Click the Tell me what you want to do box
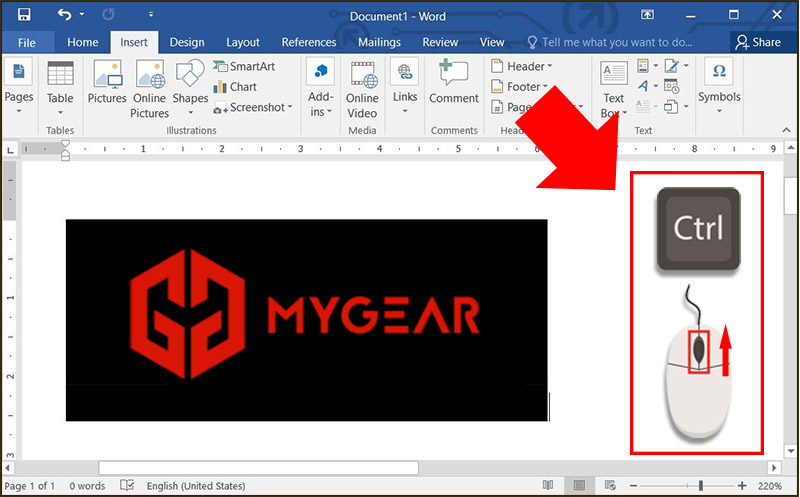 pyautogui.click(x=609, y=42)
